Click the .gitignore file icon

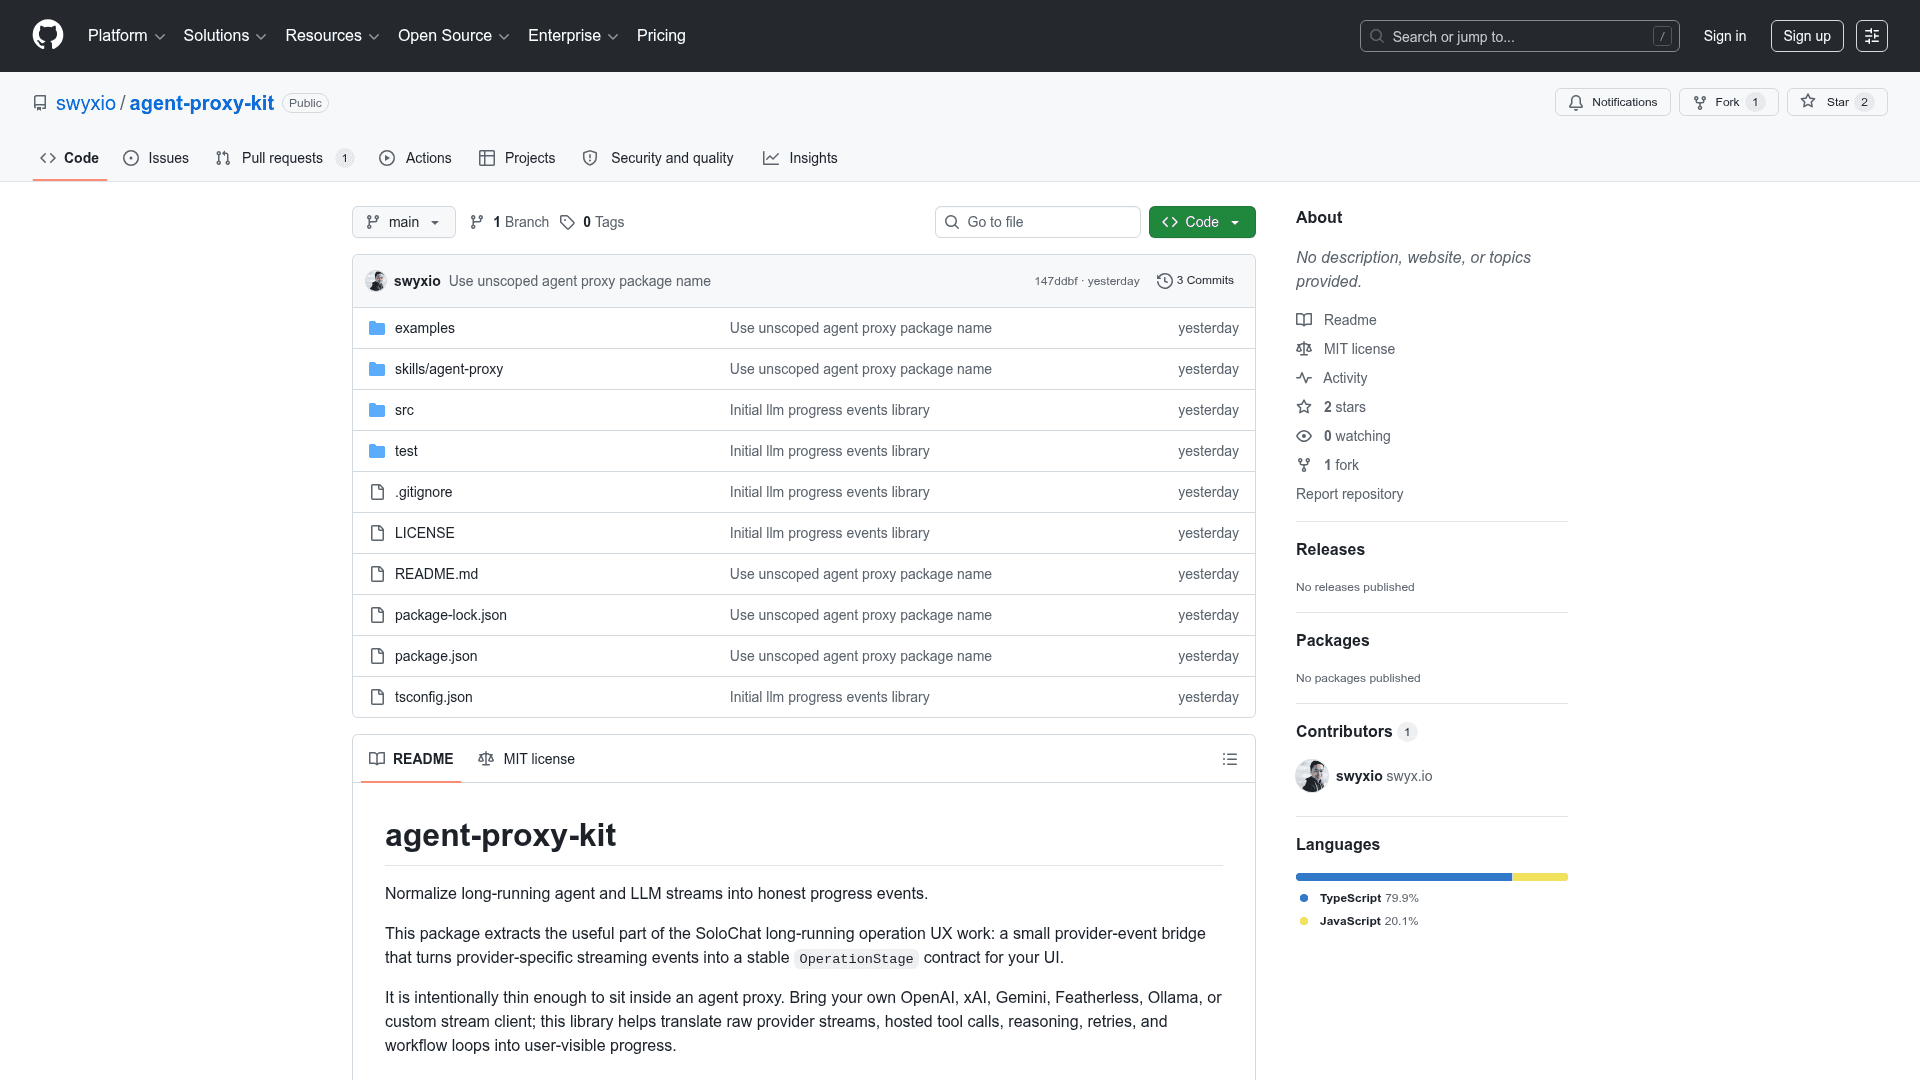click(377, 492)
